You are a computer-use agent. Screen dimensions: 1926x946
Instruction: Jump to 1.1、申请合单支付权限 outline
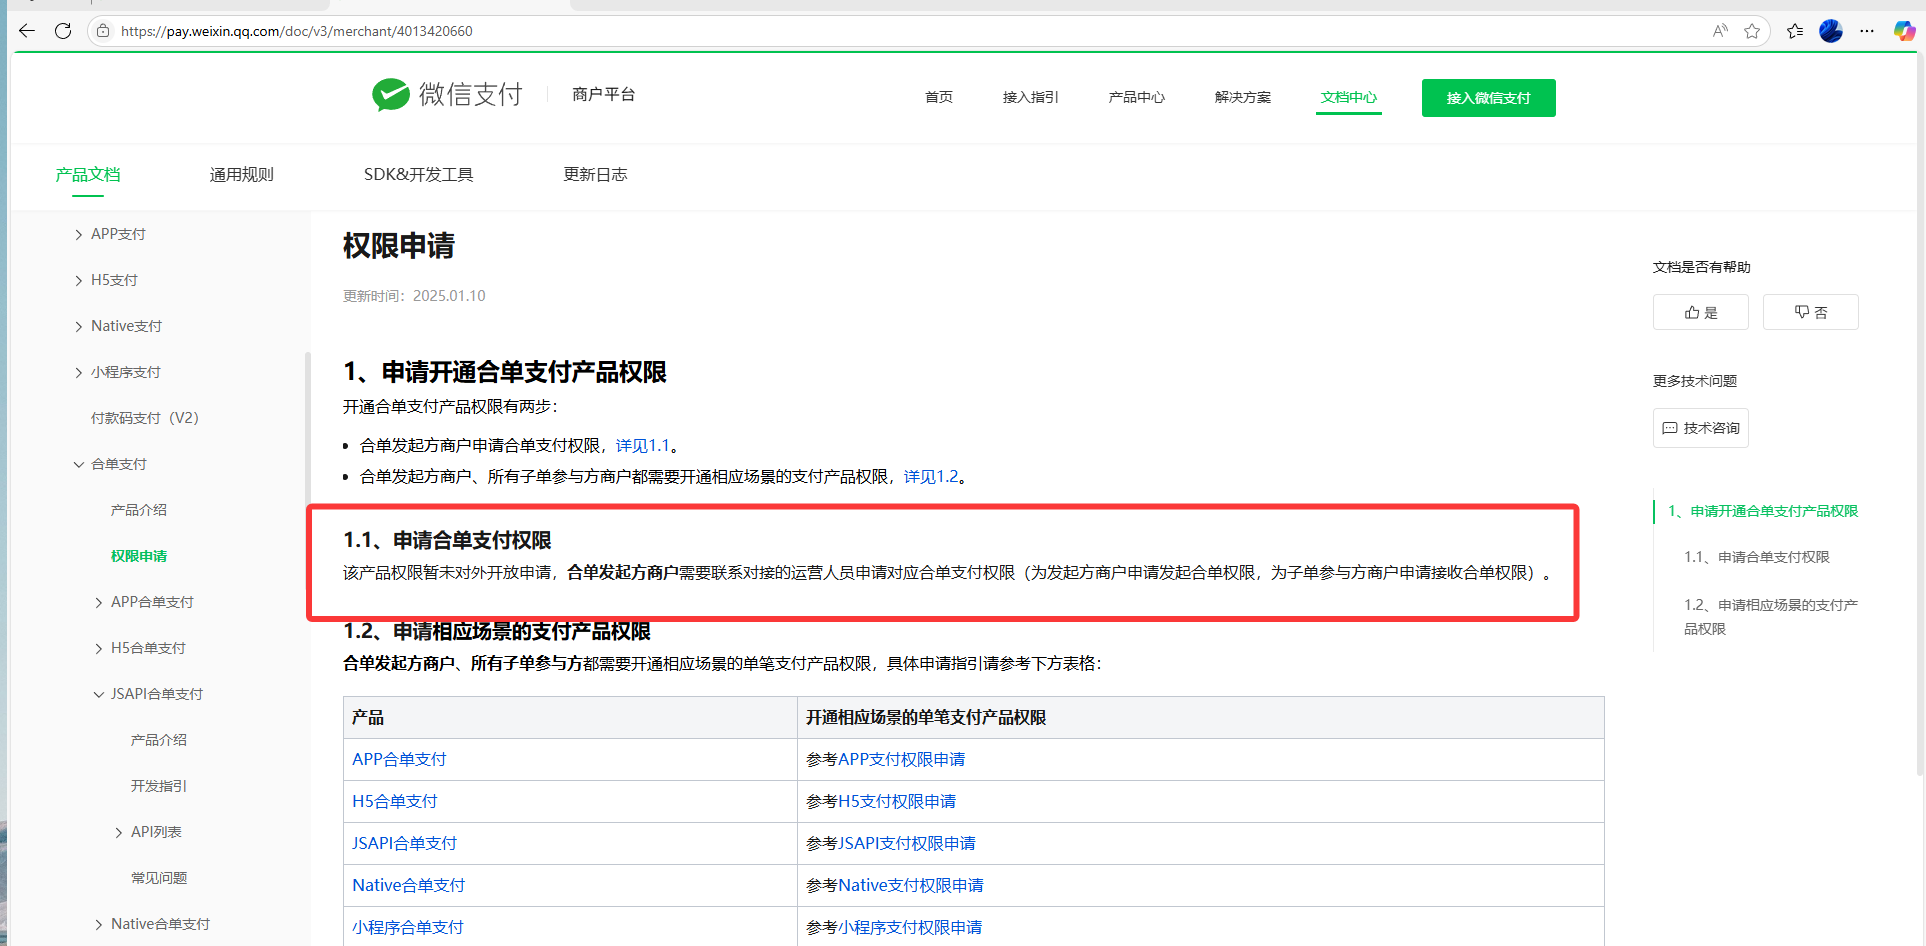[1757, 557]
